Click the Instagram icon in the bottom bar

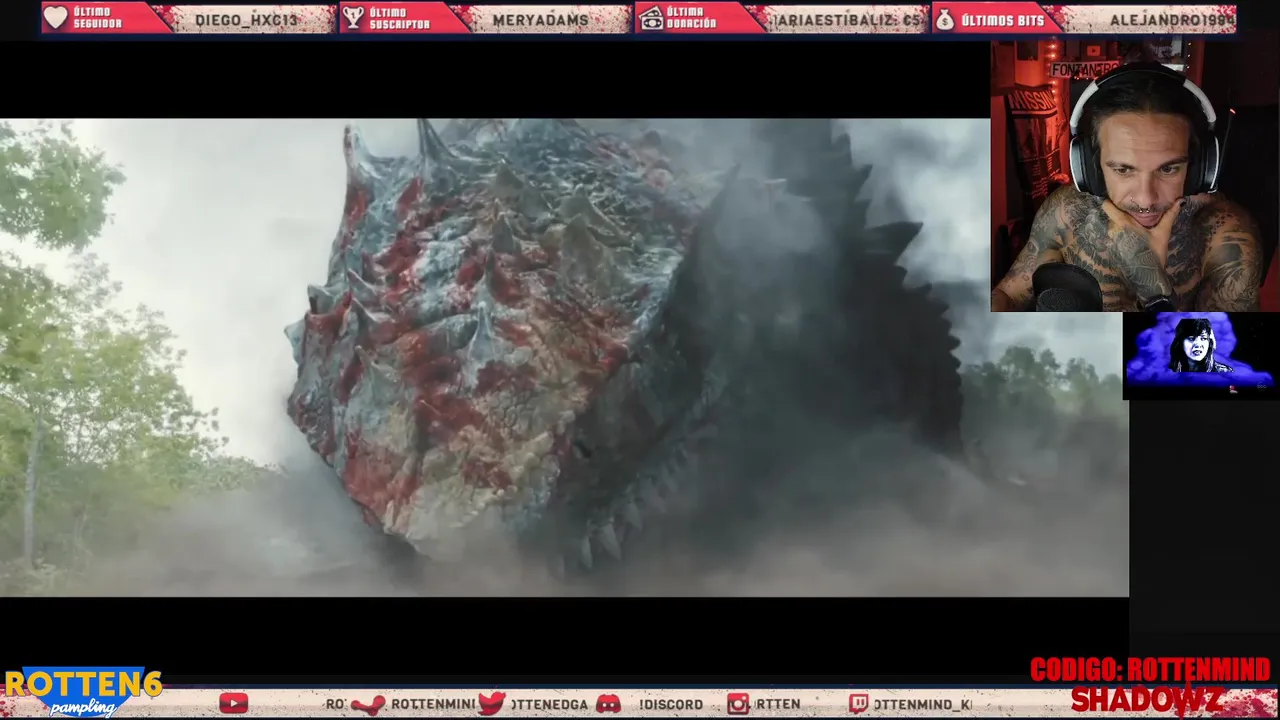737,704
